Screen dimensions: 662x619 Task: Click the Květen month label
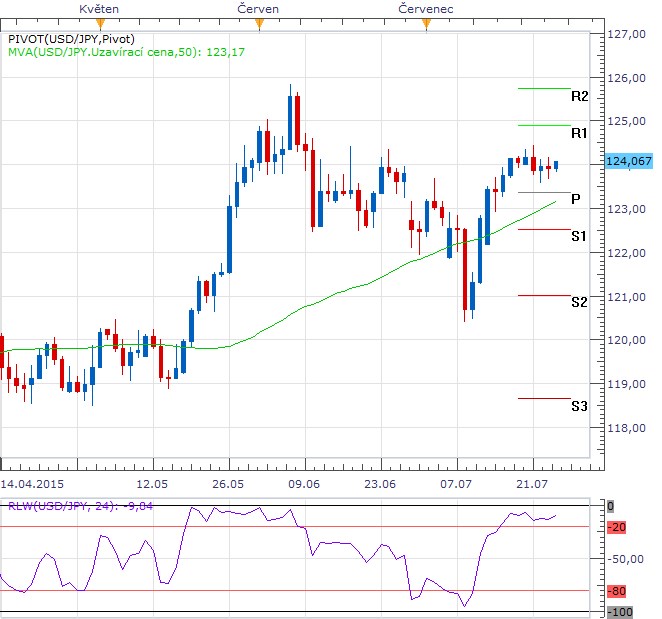(99, 9)
